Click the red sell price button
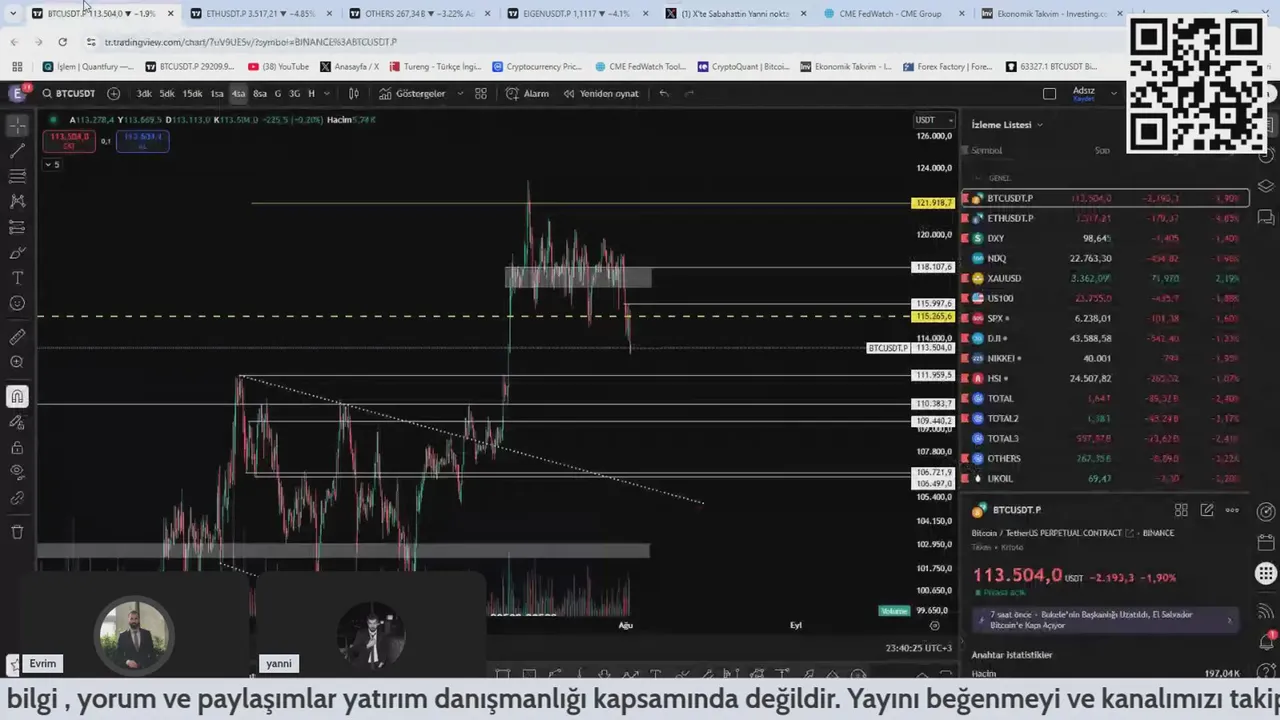This screenshot has height=720, width=1280. point(70,140)
